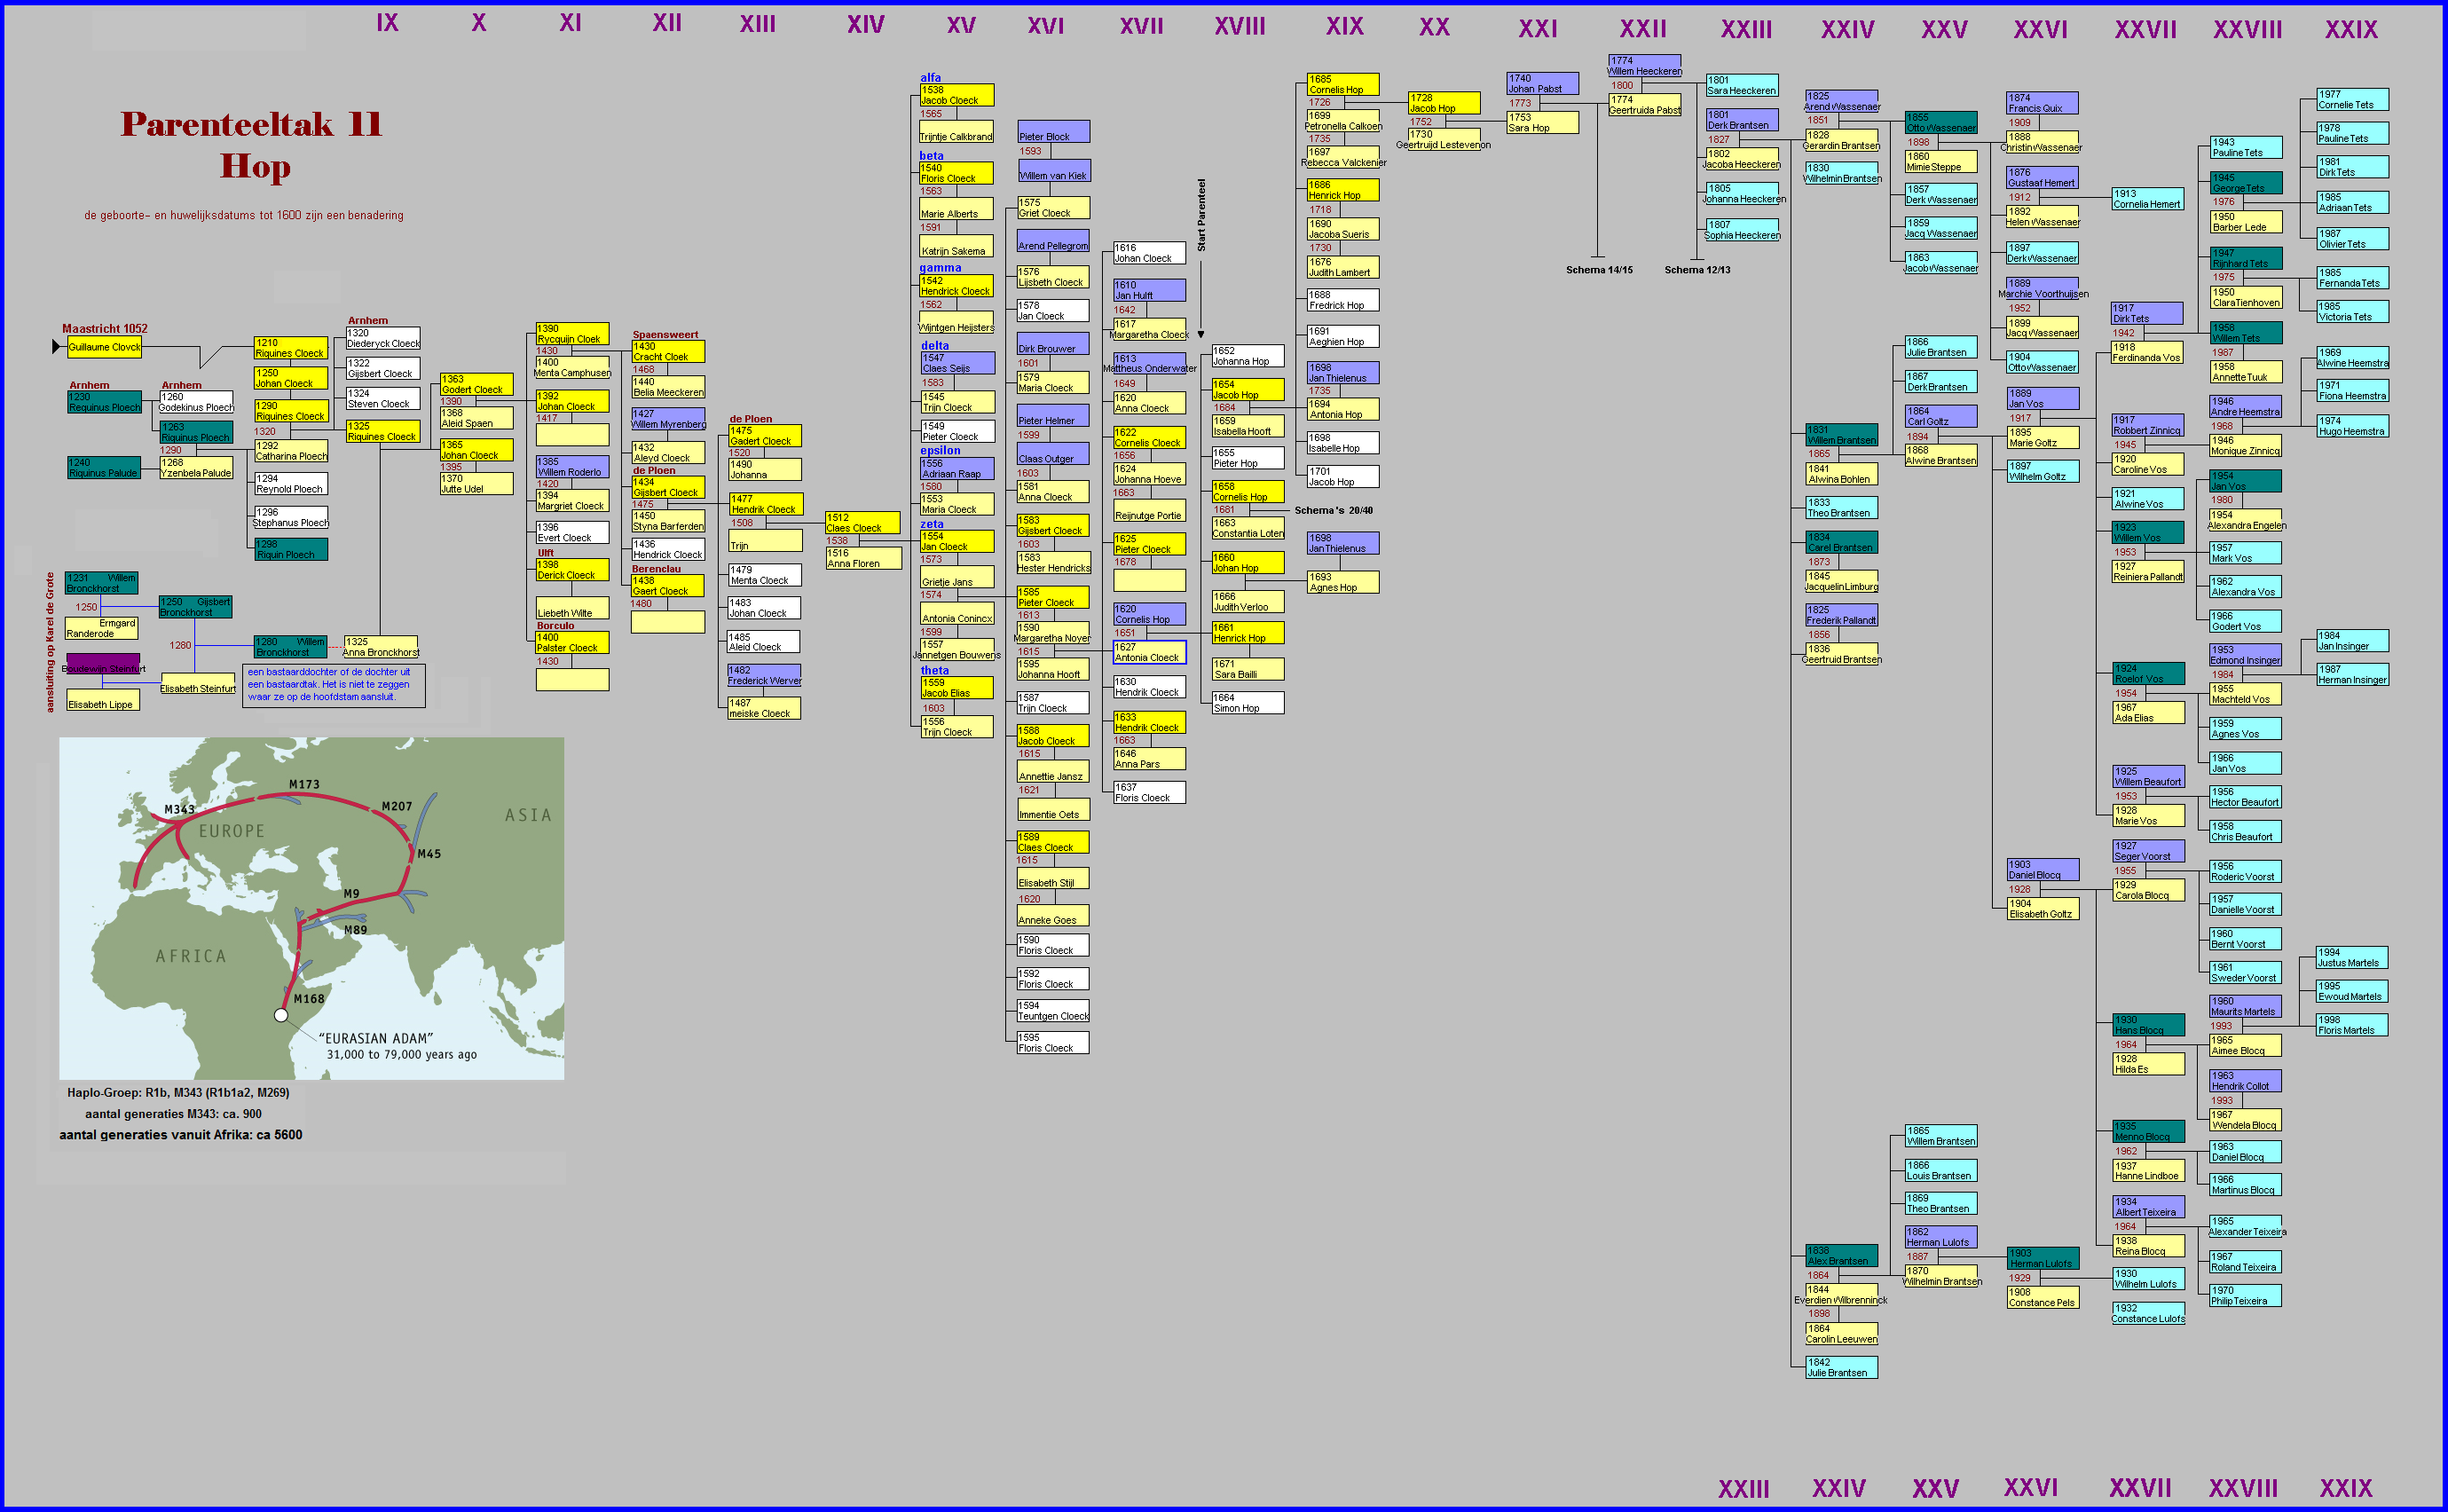Click the black arrow beside Guillaume Clovck
The height and width of the screenshot is (1512, 2448).
click(56, 347)
